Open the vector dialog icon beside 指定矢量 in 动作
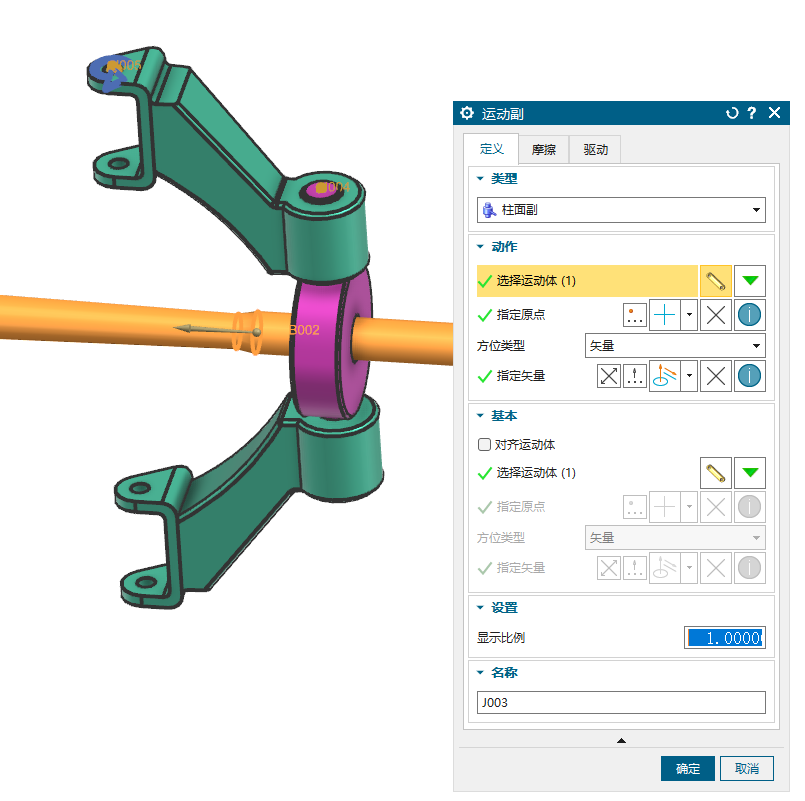805x801 pixels. point(634,376)
